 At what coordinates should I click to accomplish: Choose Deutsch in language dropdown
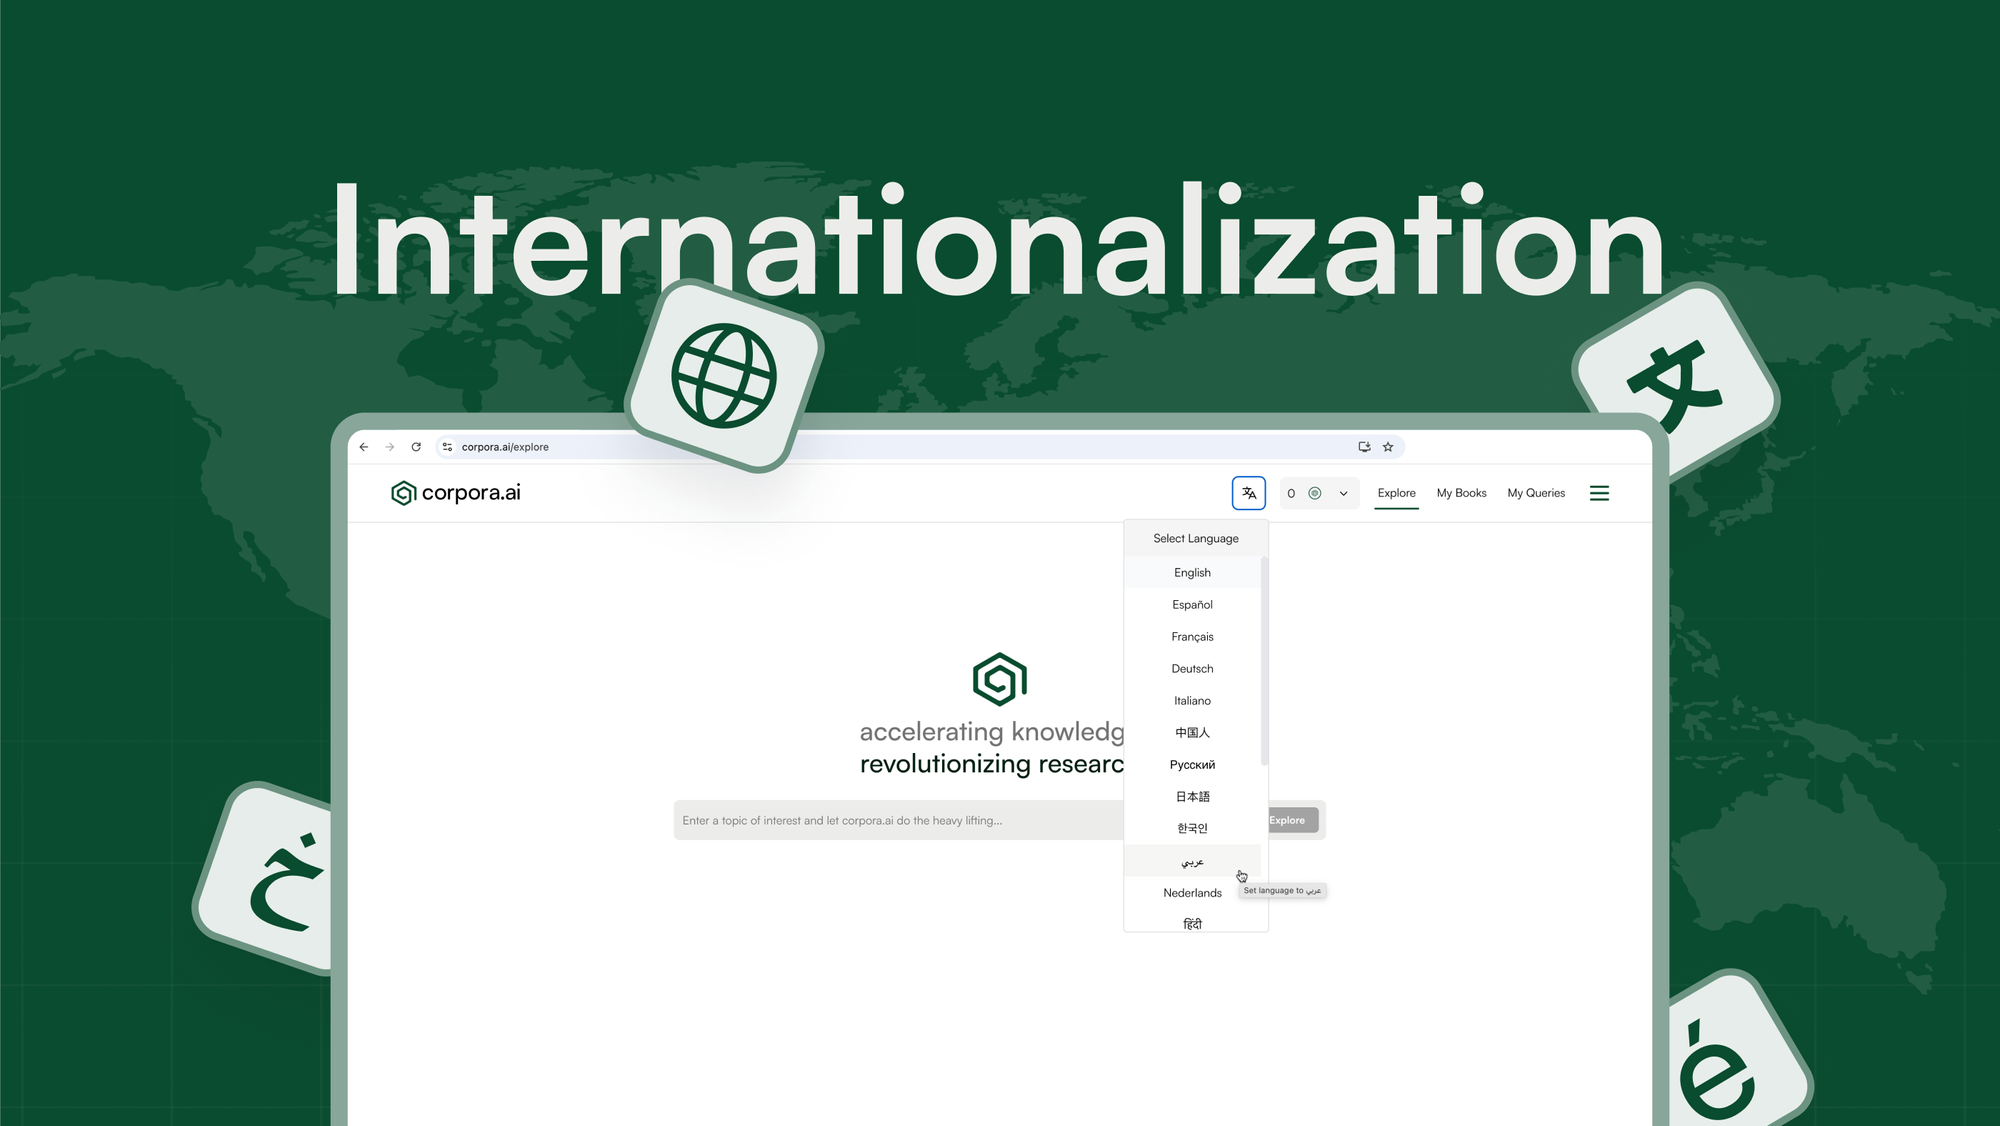(x=1192, y=669)
